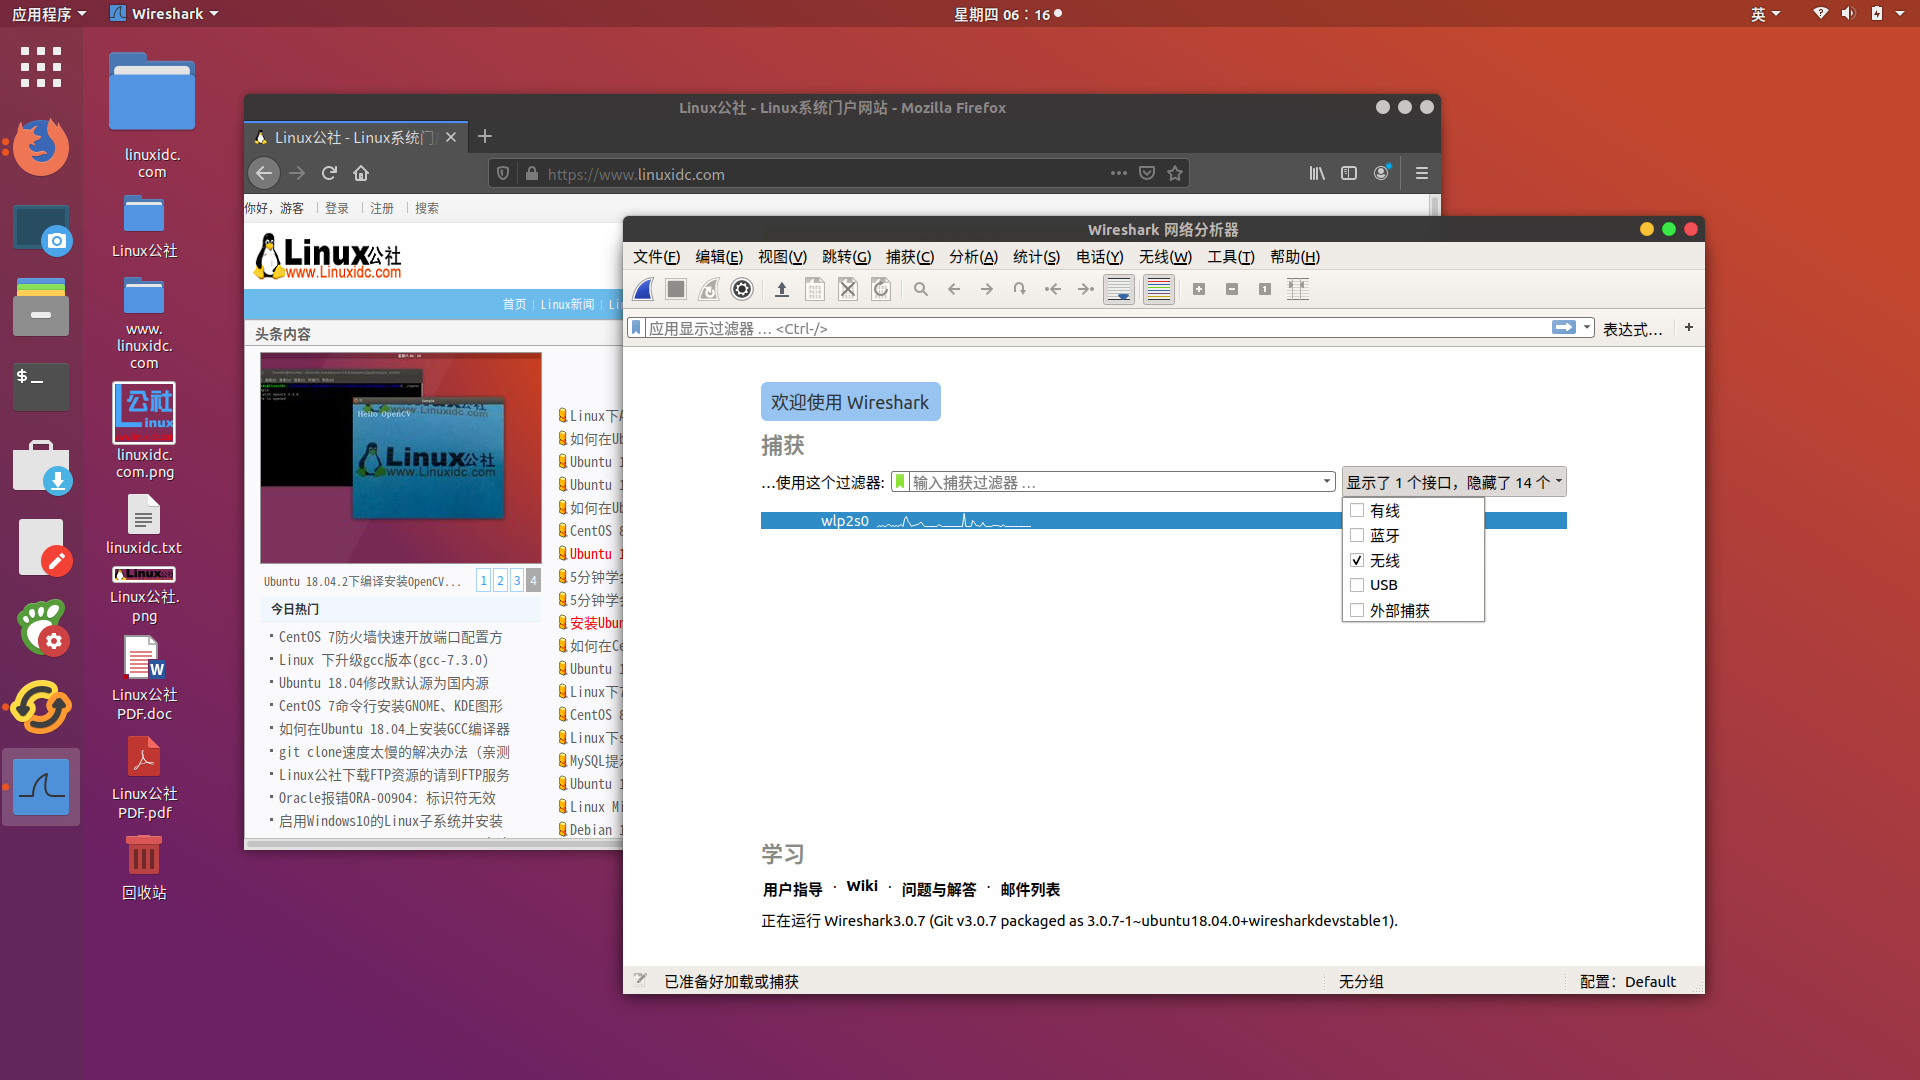The image size is (1920, 1080).
Task: Restart the current capture
Action: [709, 289]
